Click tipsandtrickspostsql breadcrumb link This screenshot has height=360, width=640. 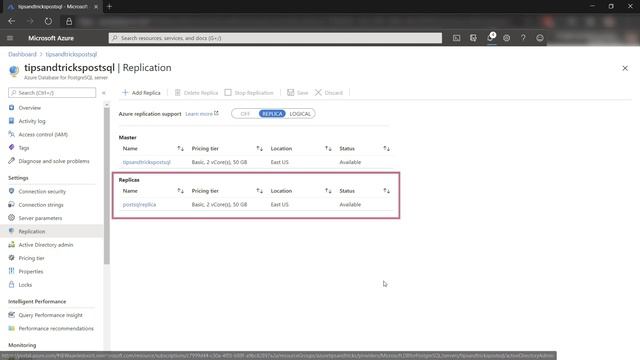coord(71,54)
